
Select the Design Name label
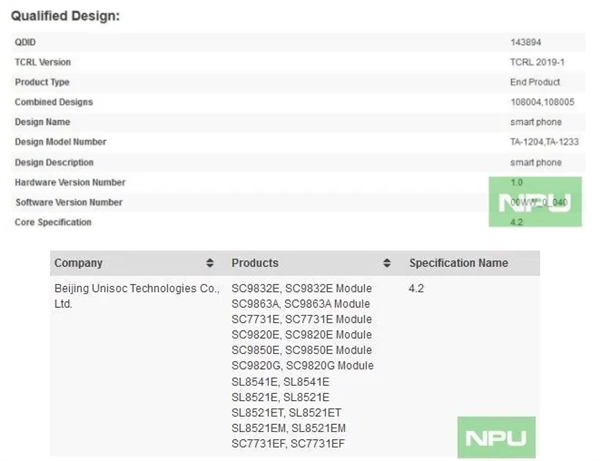click(42, 122)
